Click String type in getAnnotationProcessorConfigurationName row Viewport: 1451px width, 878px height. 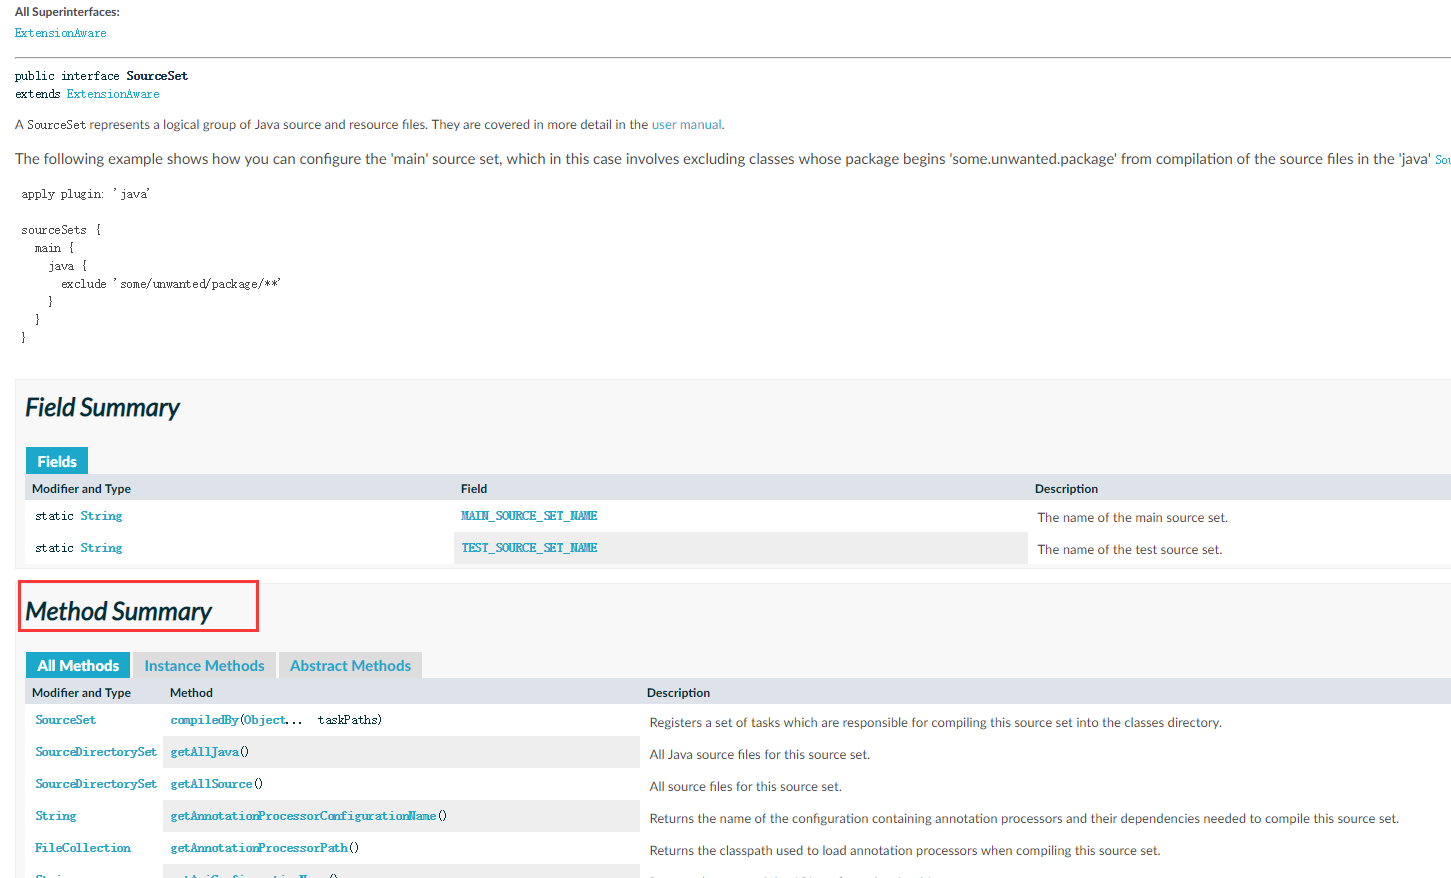56,816
